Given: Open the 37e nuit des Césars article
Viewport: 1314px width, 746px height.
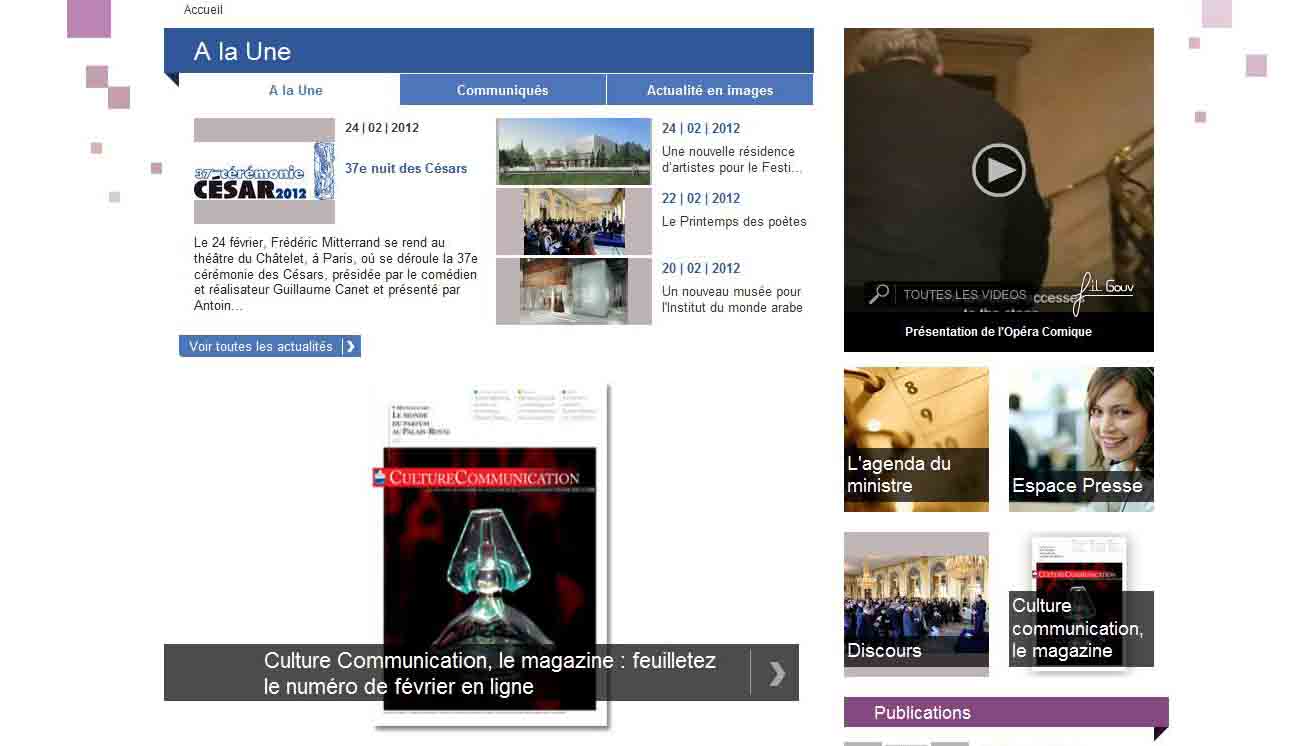Looking at the screenshot, I should pos(405,168).
